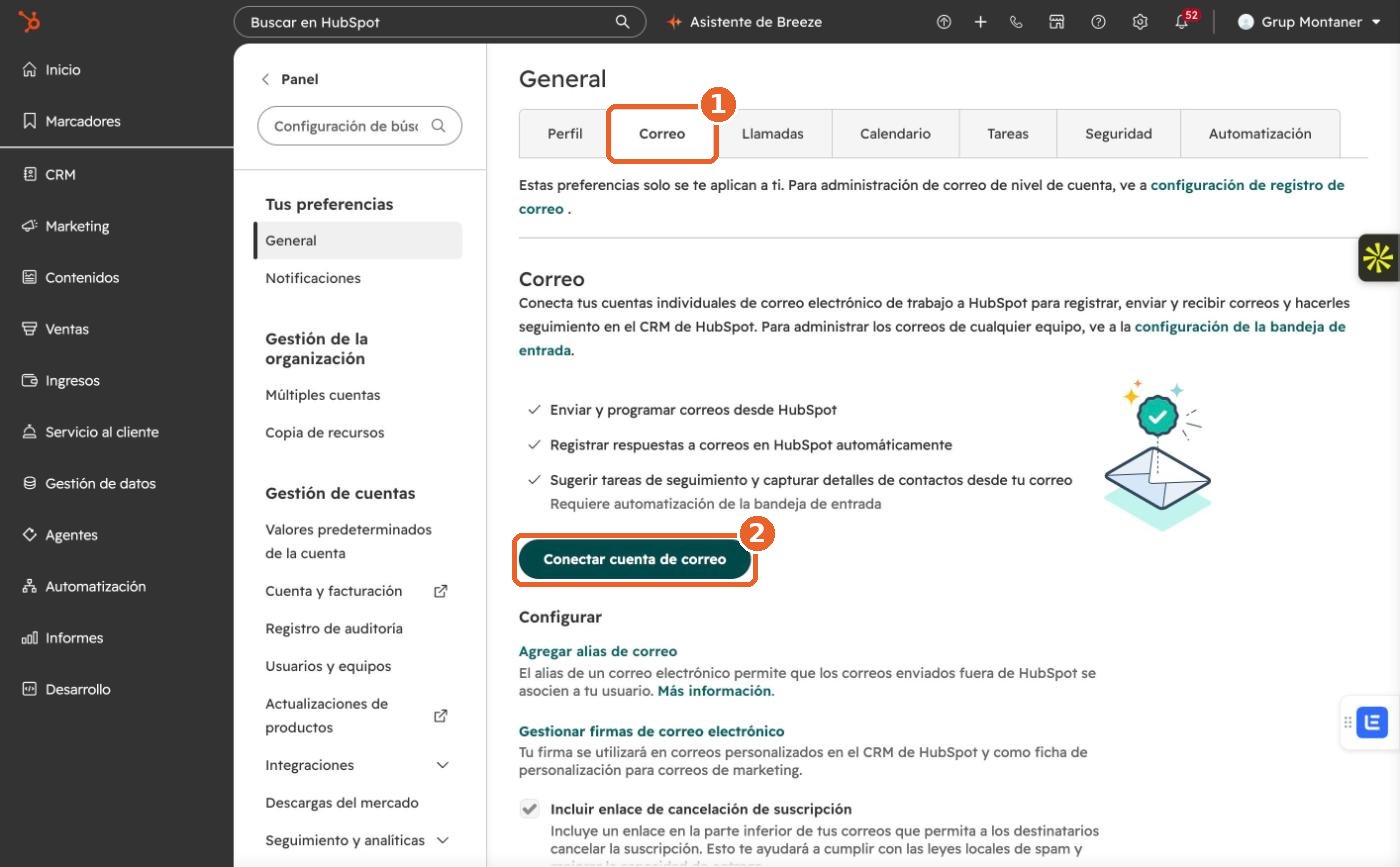Click the external link icon beside Actualizaciones de productos
Screen dimensions: 1400x867
440,716
